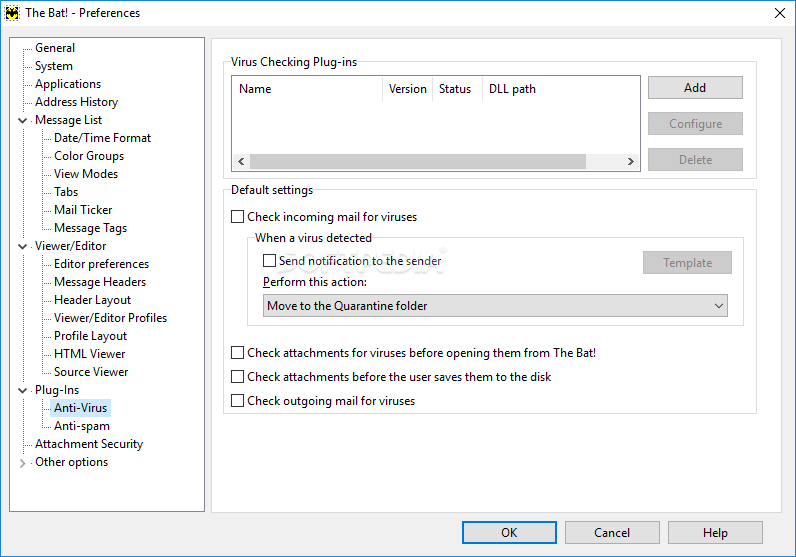Select the Viewer/Editor category
The height and width of the screenshot is (557, 796).
pos(71,246)
